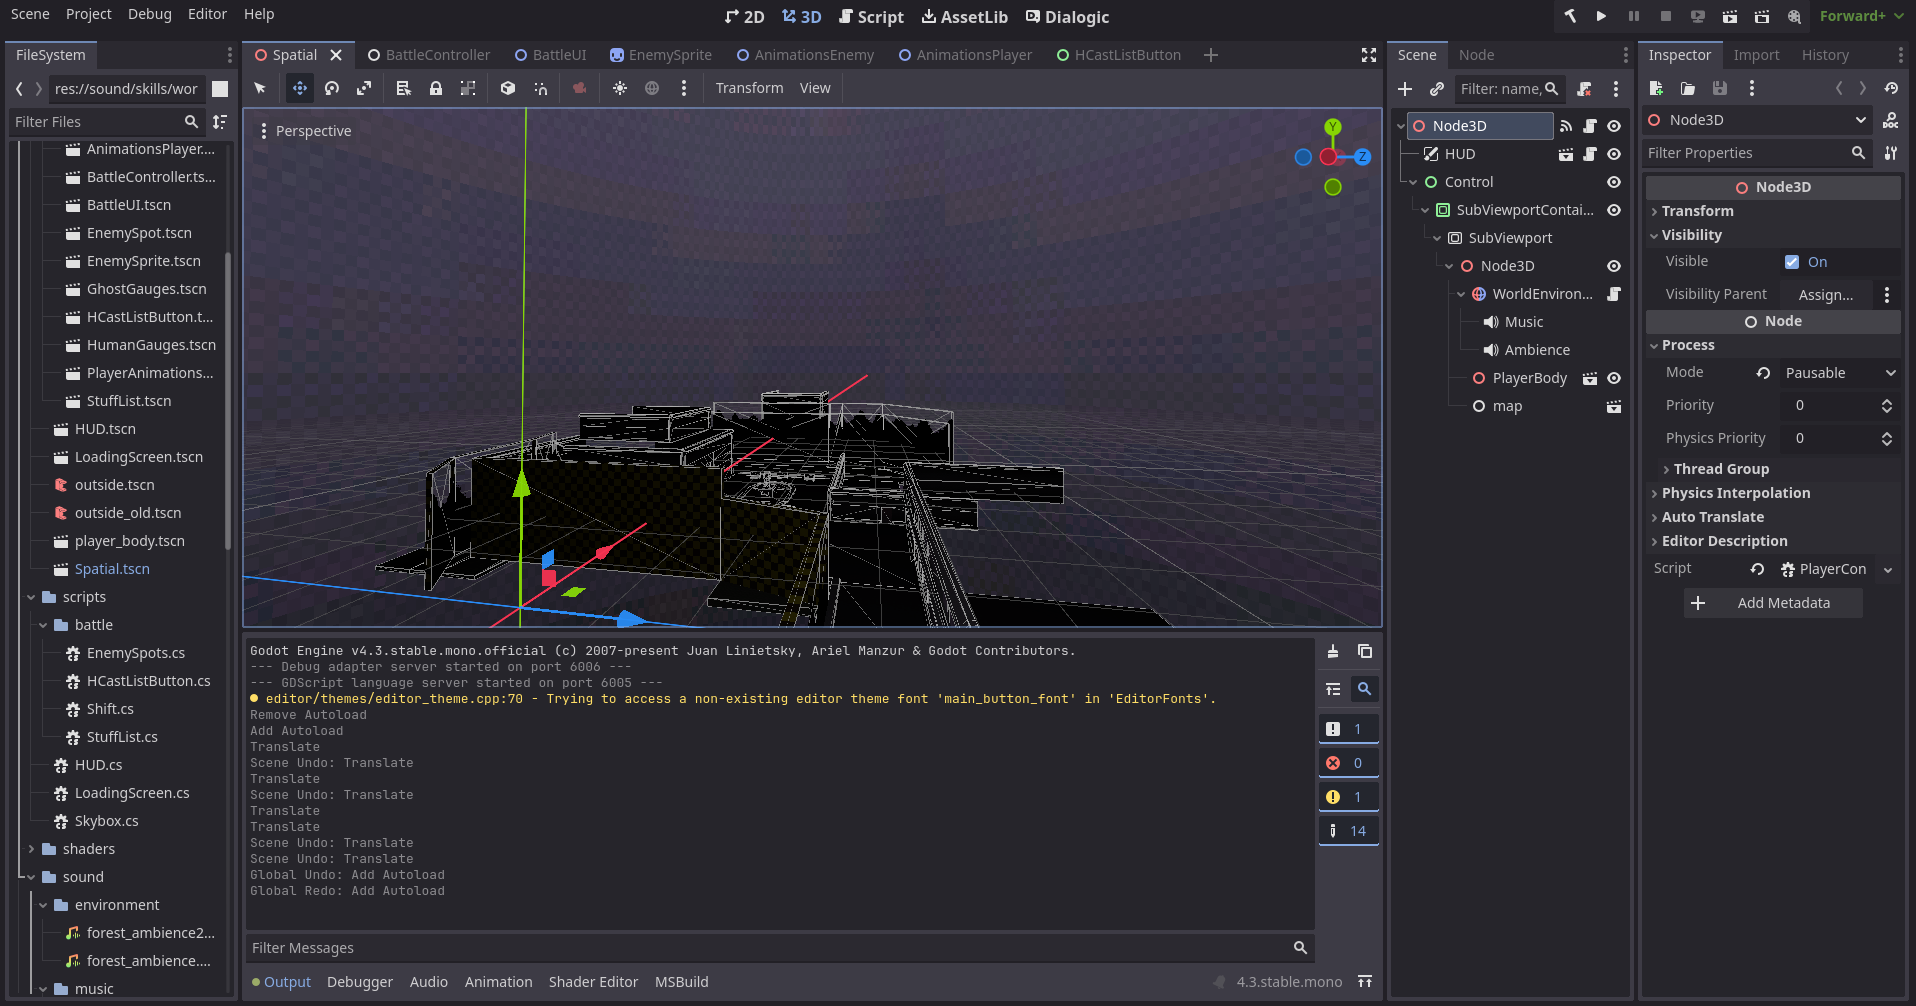This screenshot has height=1006, width=1916.
Task: Toggle file list sort icon in FileSystem
Action: coord(220,122)
